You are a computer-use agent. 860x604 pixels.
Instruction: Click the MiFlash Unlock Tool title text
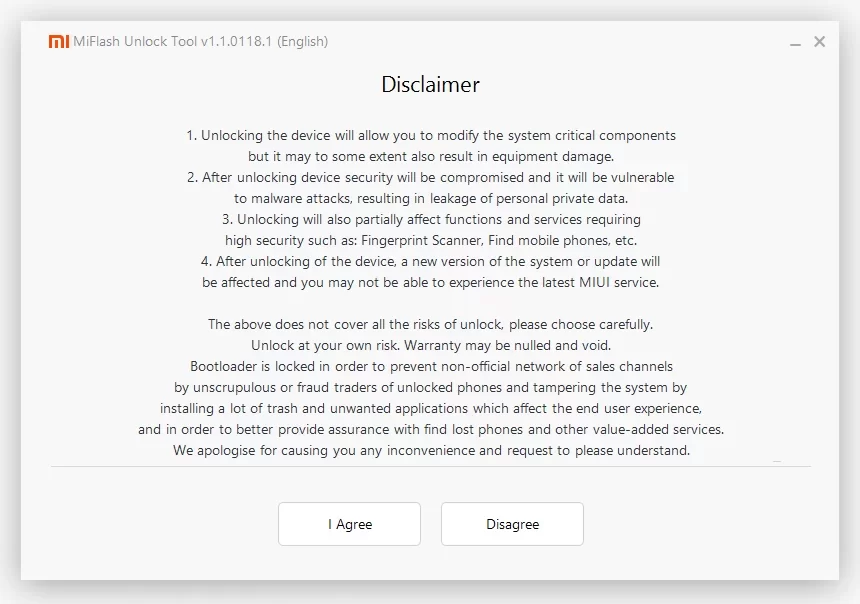[200, 42]
